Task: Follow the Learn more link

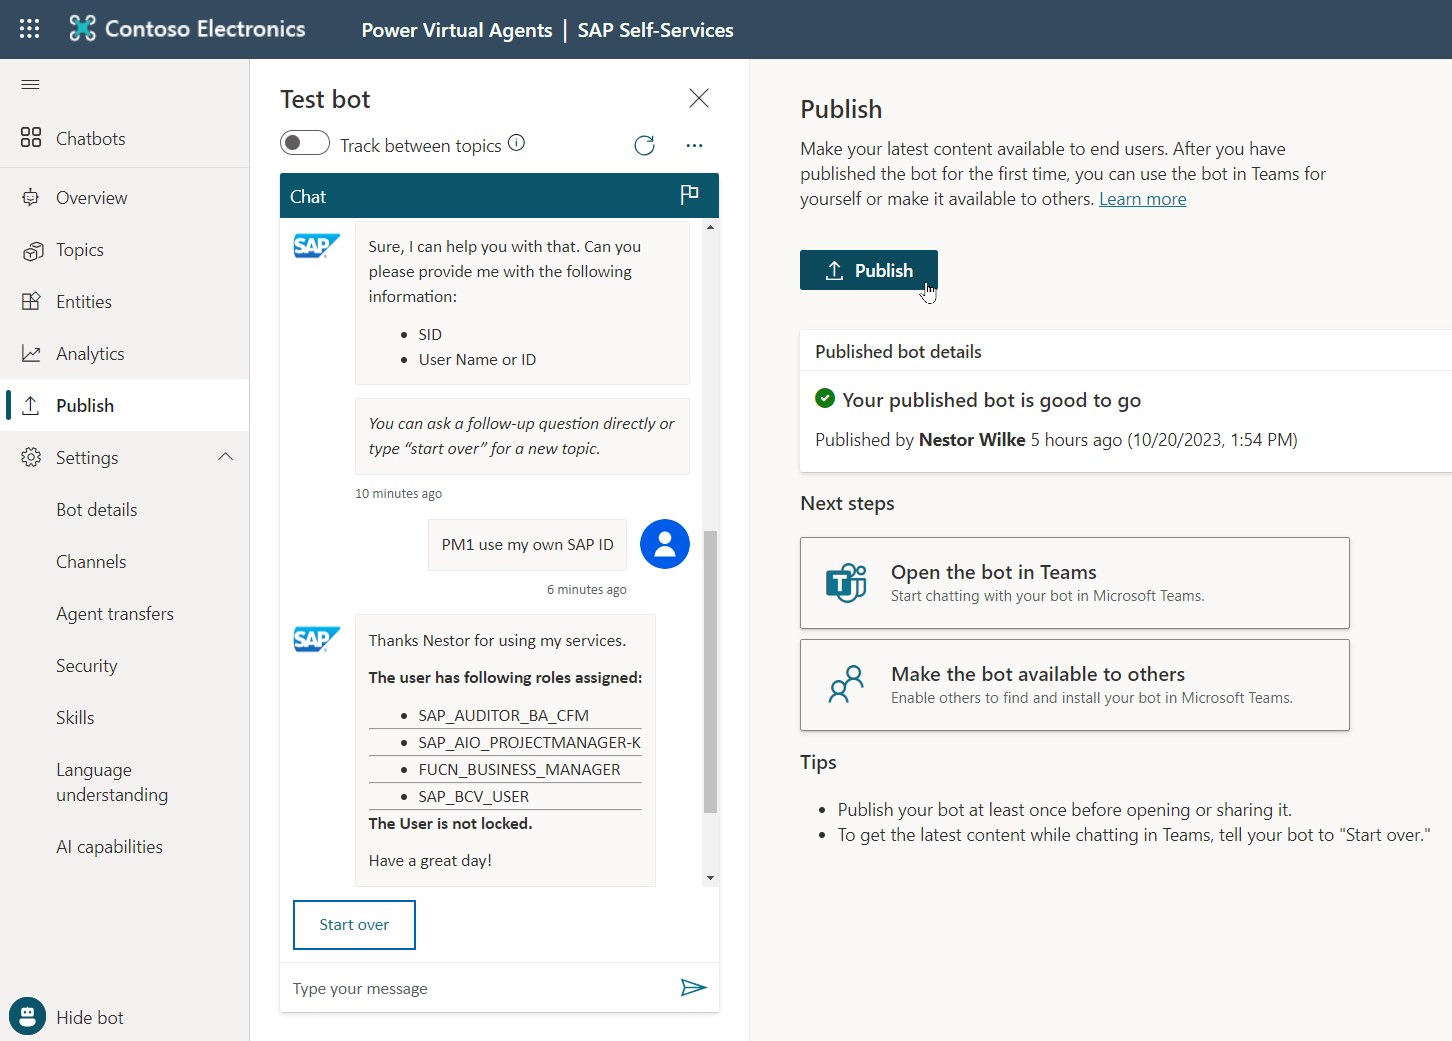Action: point(1143,199)
